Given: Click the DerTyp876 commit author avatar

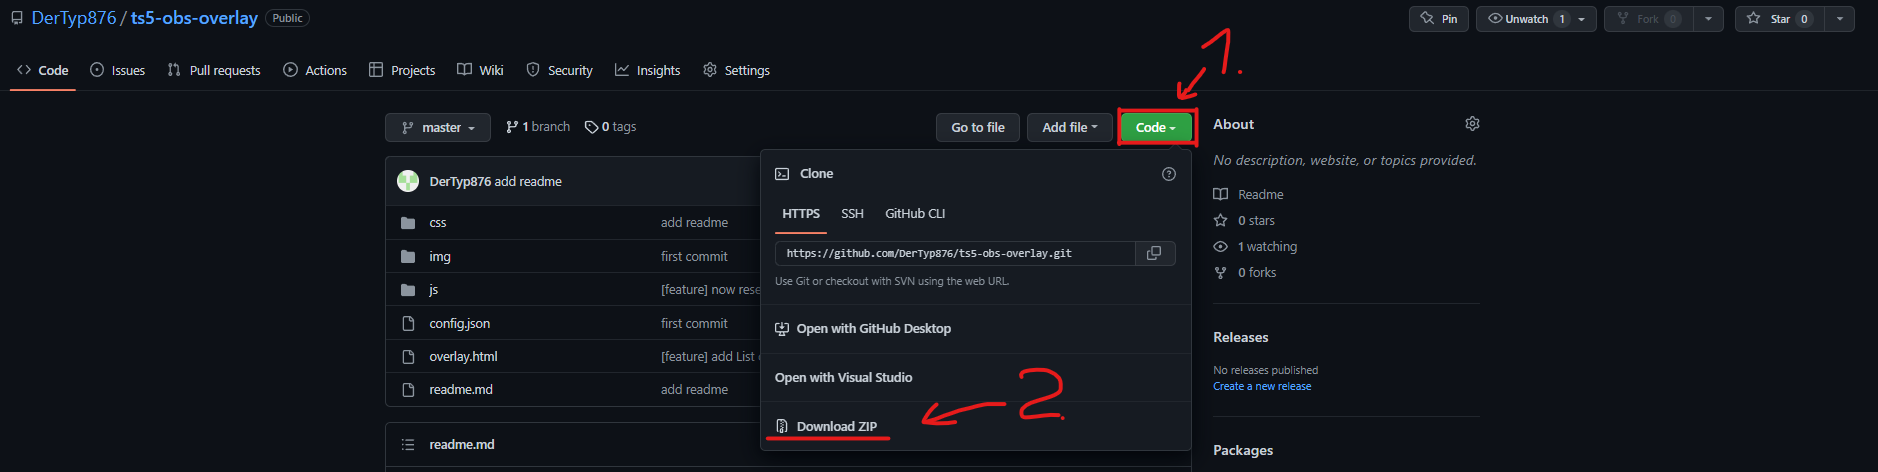Looking at the screenshot, I should pos(408,181).
